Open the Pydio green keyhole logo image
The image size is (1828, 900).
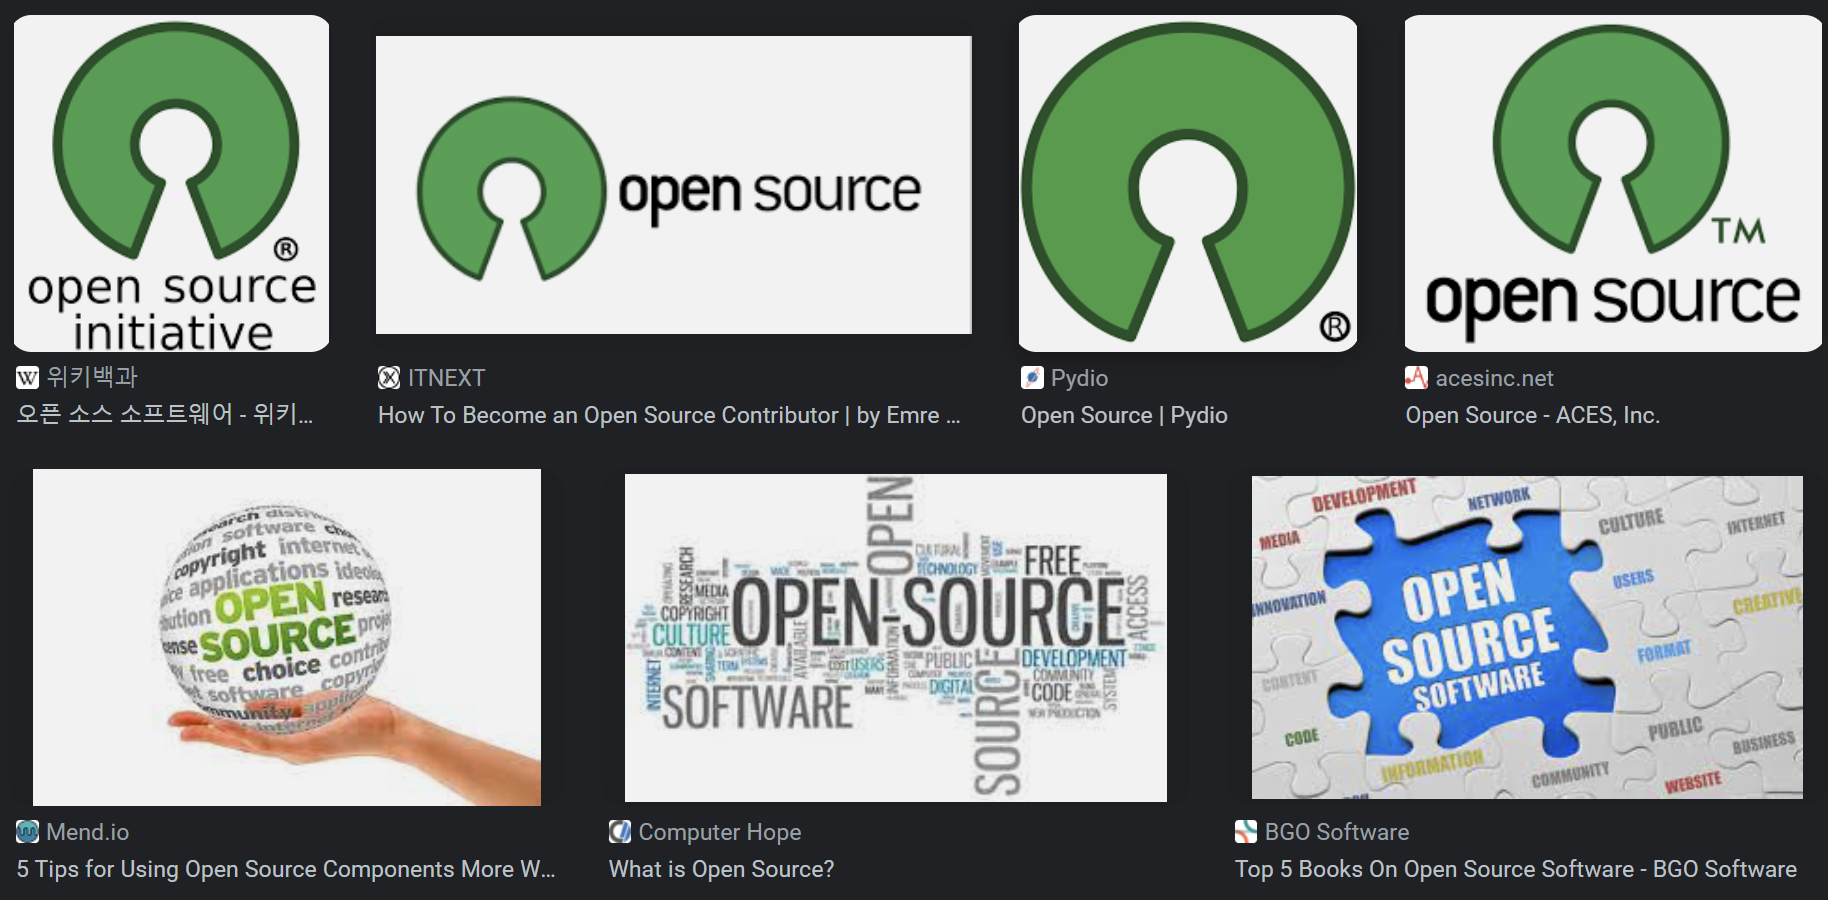tap(1187, 183)
